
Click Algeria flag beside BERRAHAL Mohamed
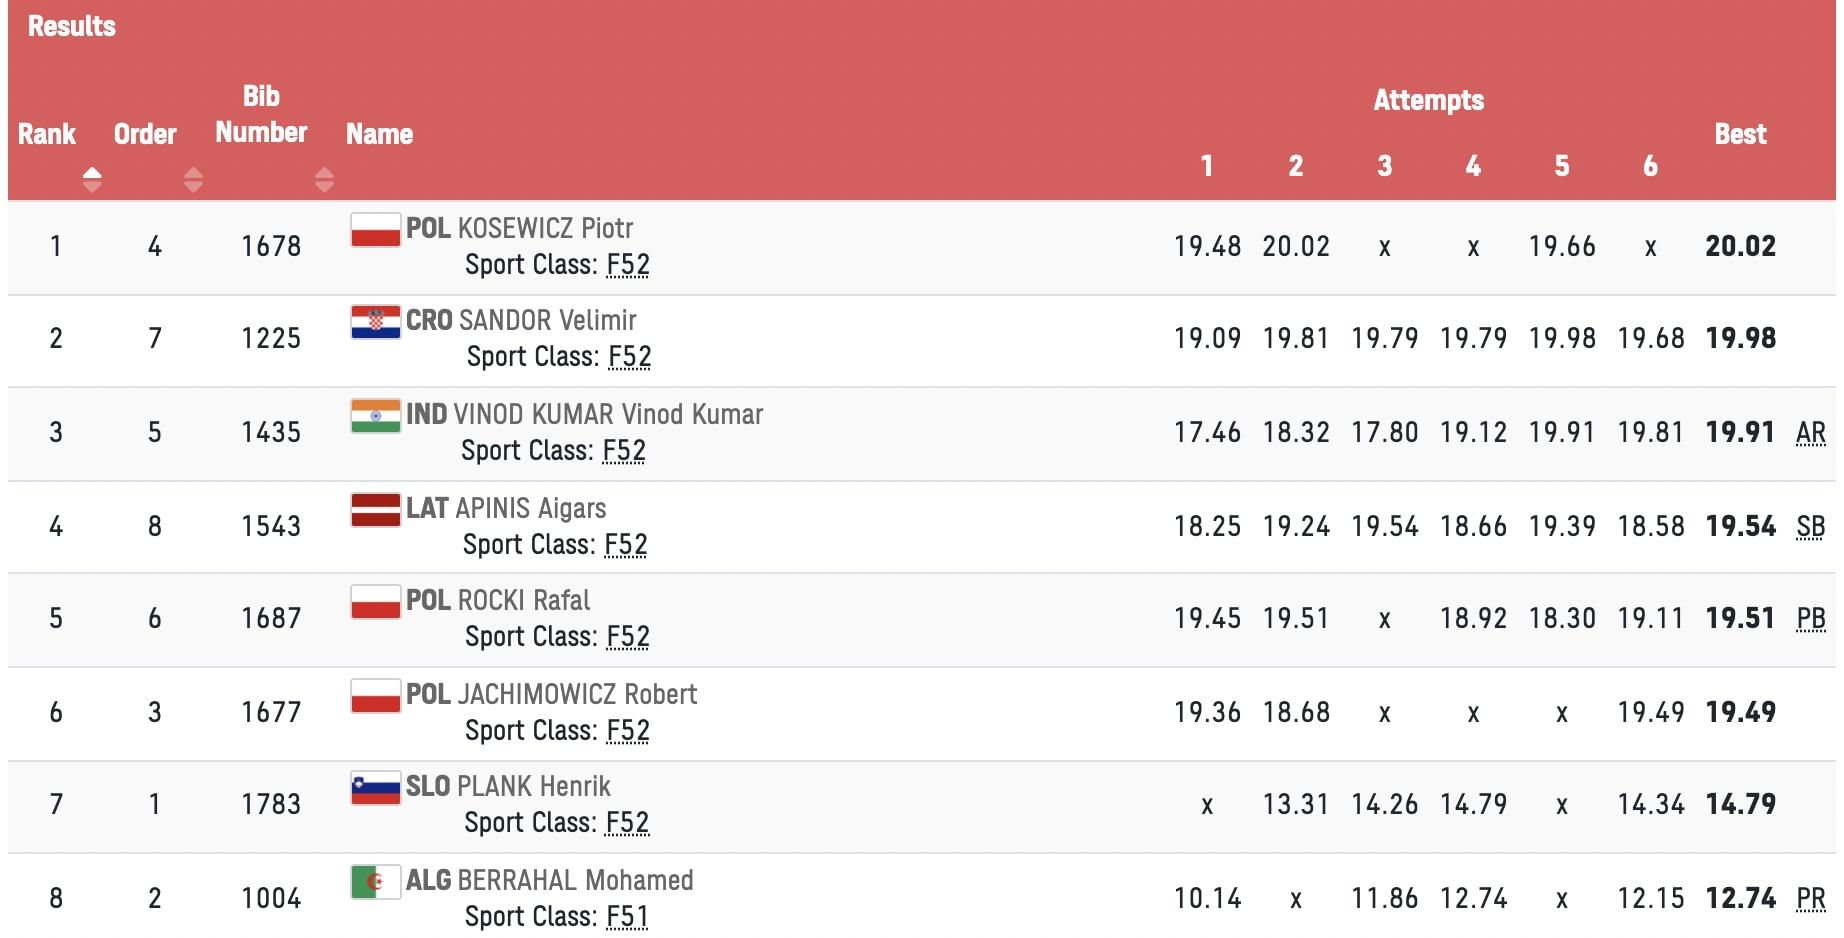pos(375,882)
